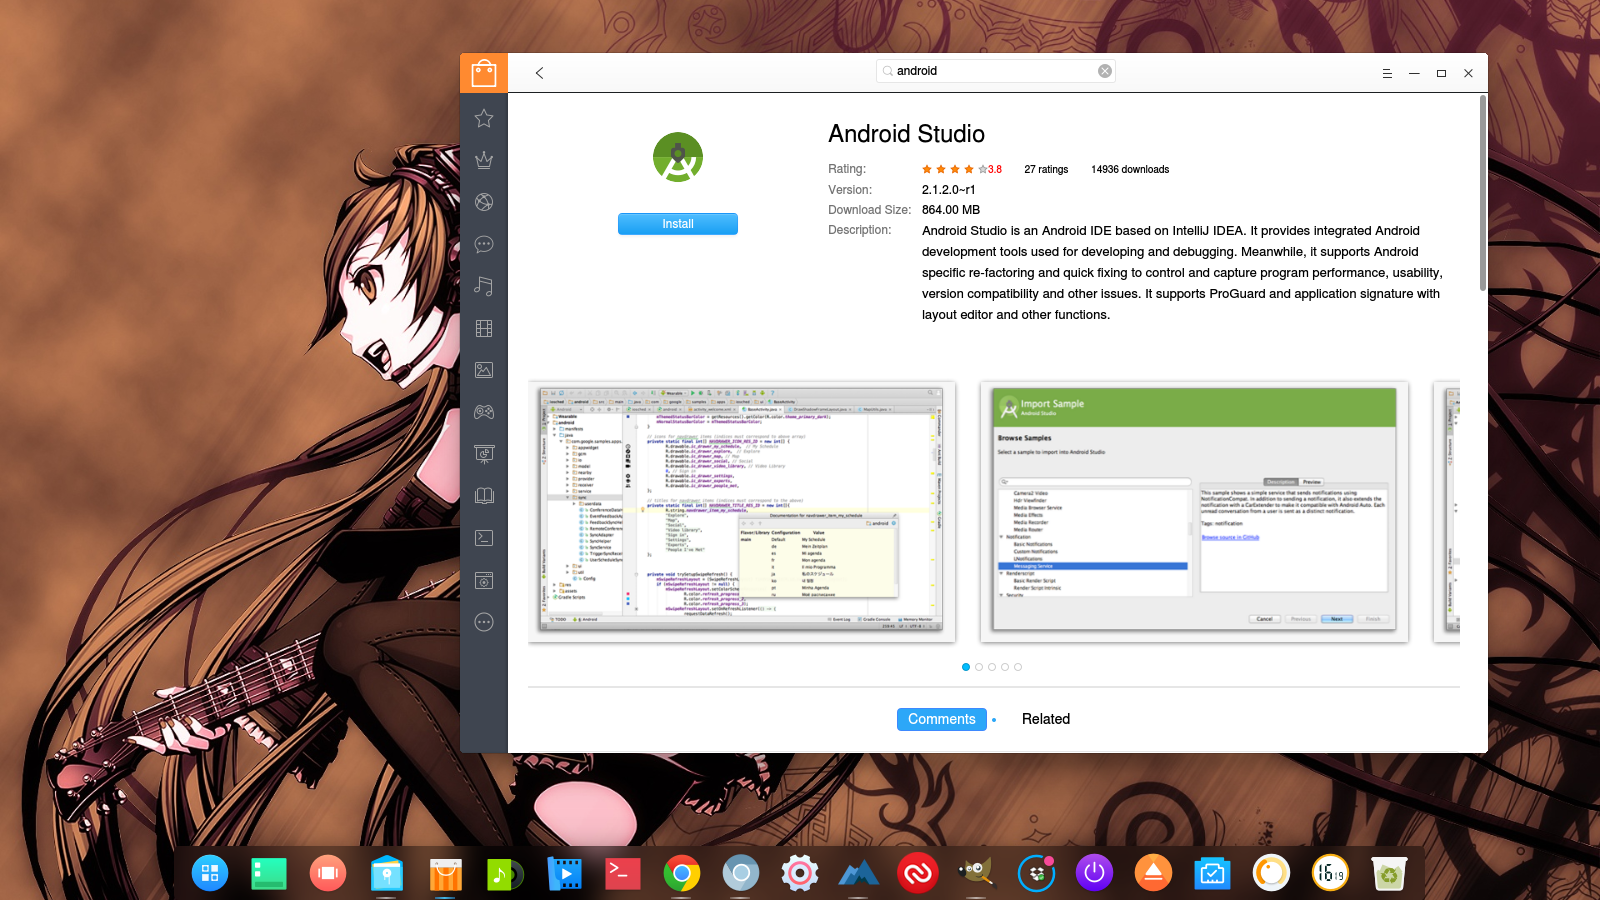Viewport: 1600px width, 900px height.
Task: Open the Launcher from the dock
Action: point(210,873)
